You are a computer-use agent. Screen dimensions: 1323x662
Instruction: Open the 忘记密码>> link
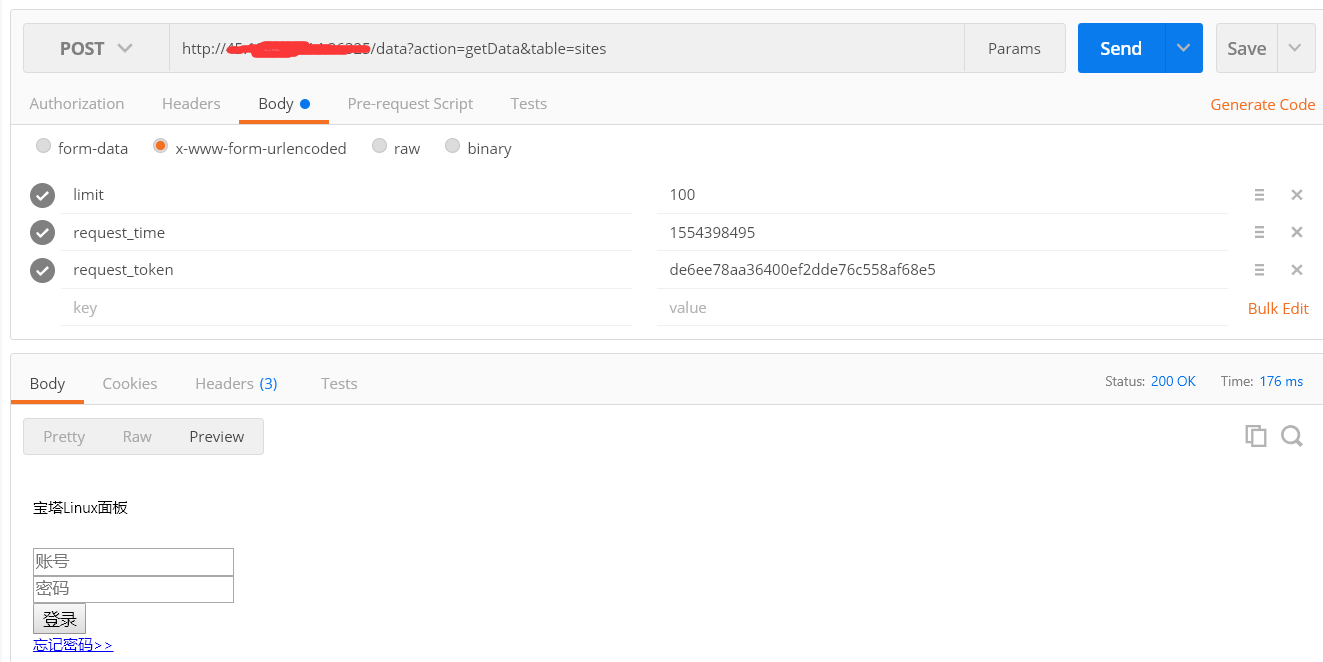click(x=73, y=645)
